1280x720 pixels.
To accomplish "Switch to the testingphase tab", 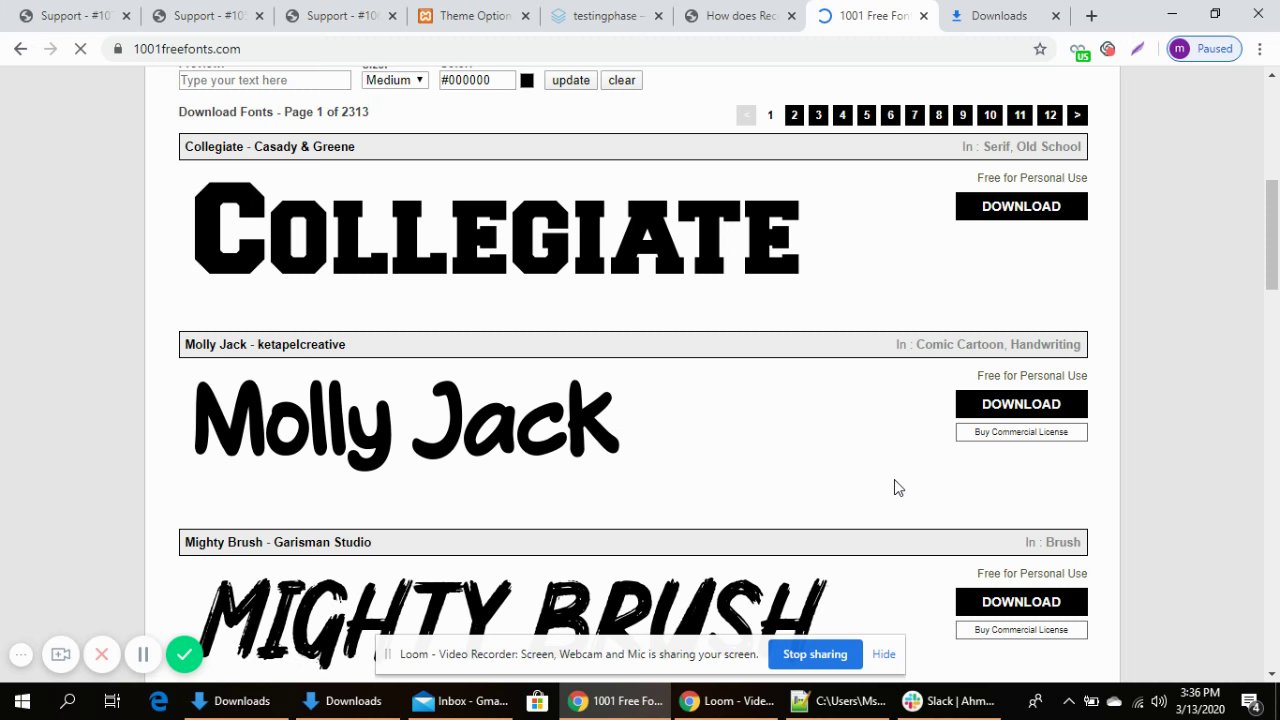I will click(x=607, y=16).
